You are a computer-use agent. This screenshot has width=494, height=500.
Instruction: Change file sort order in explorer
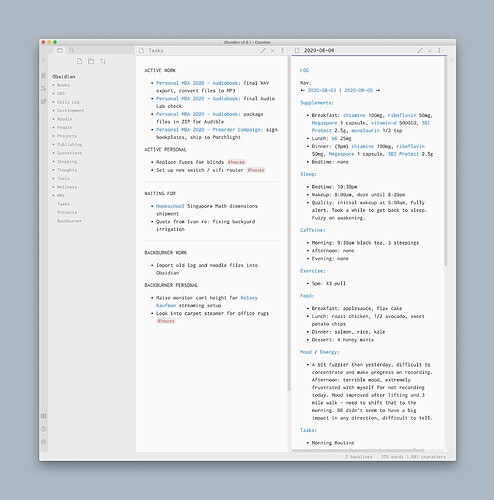coord(103,61)
